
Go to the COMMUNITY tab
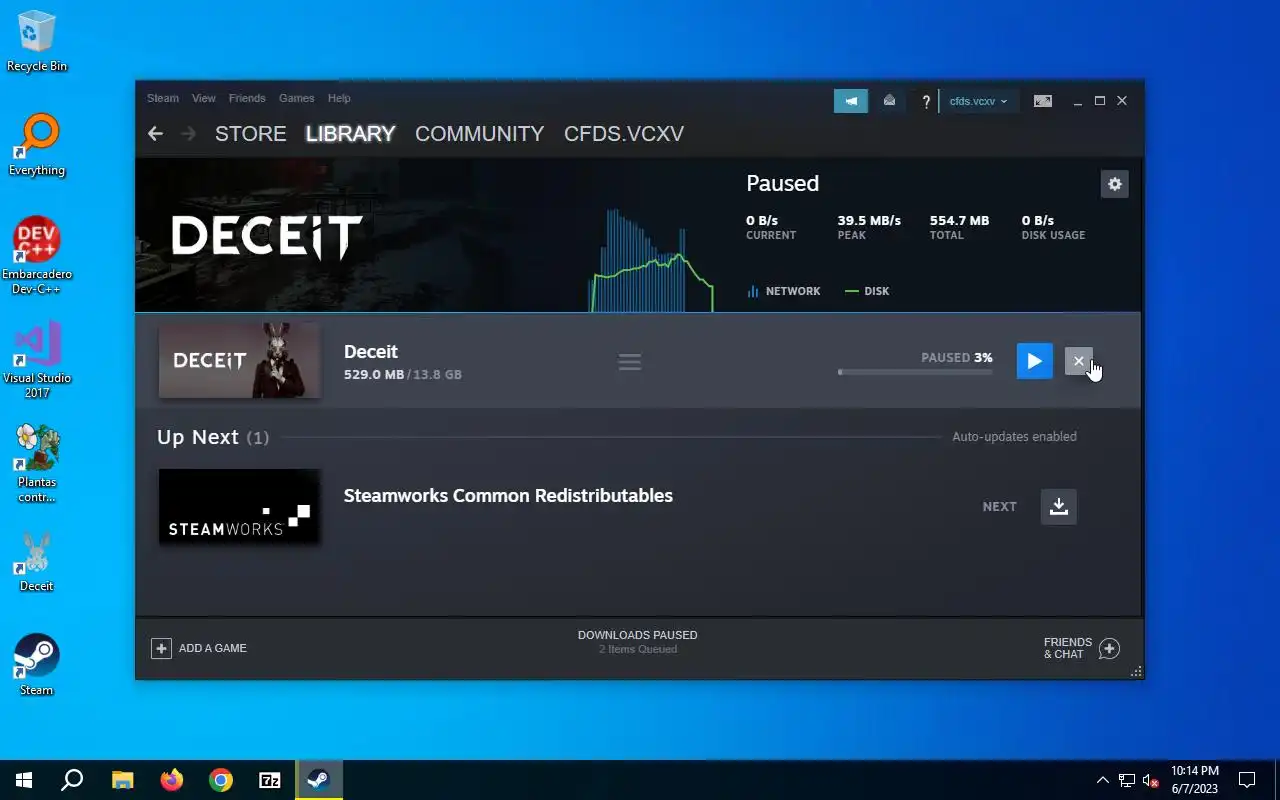(x=479, y=134)
